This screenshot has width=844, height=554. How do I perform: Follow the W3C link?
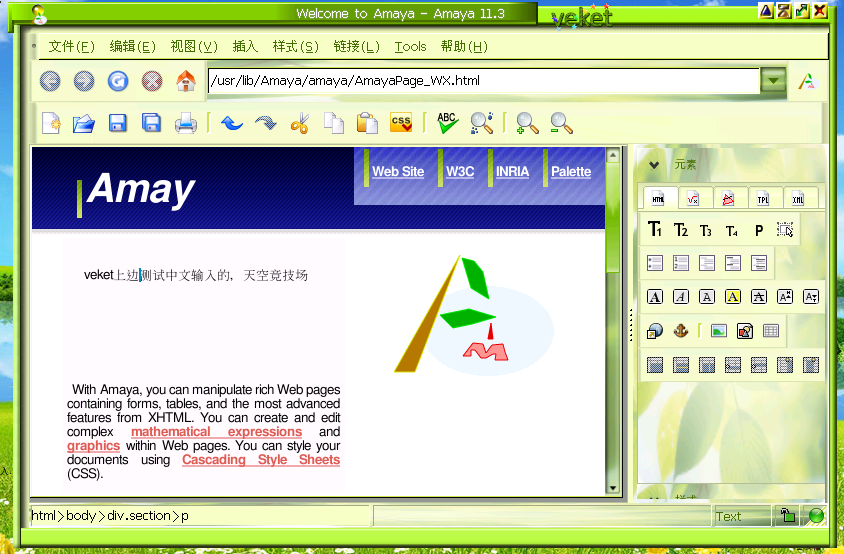[460, 172]
